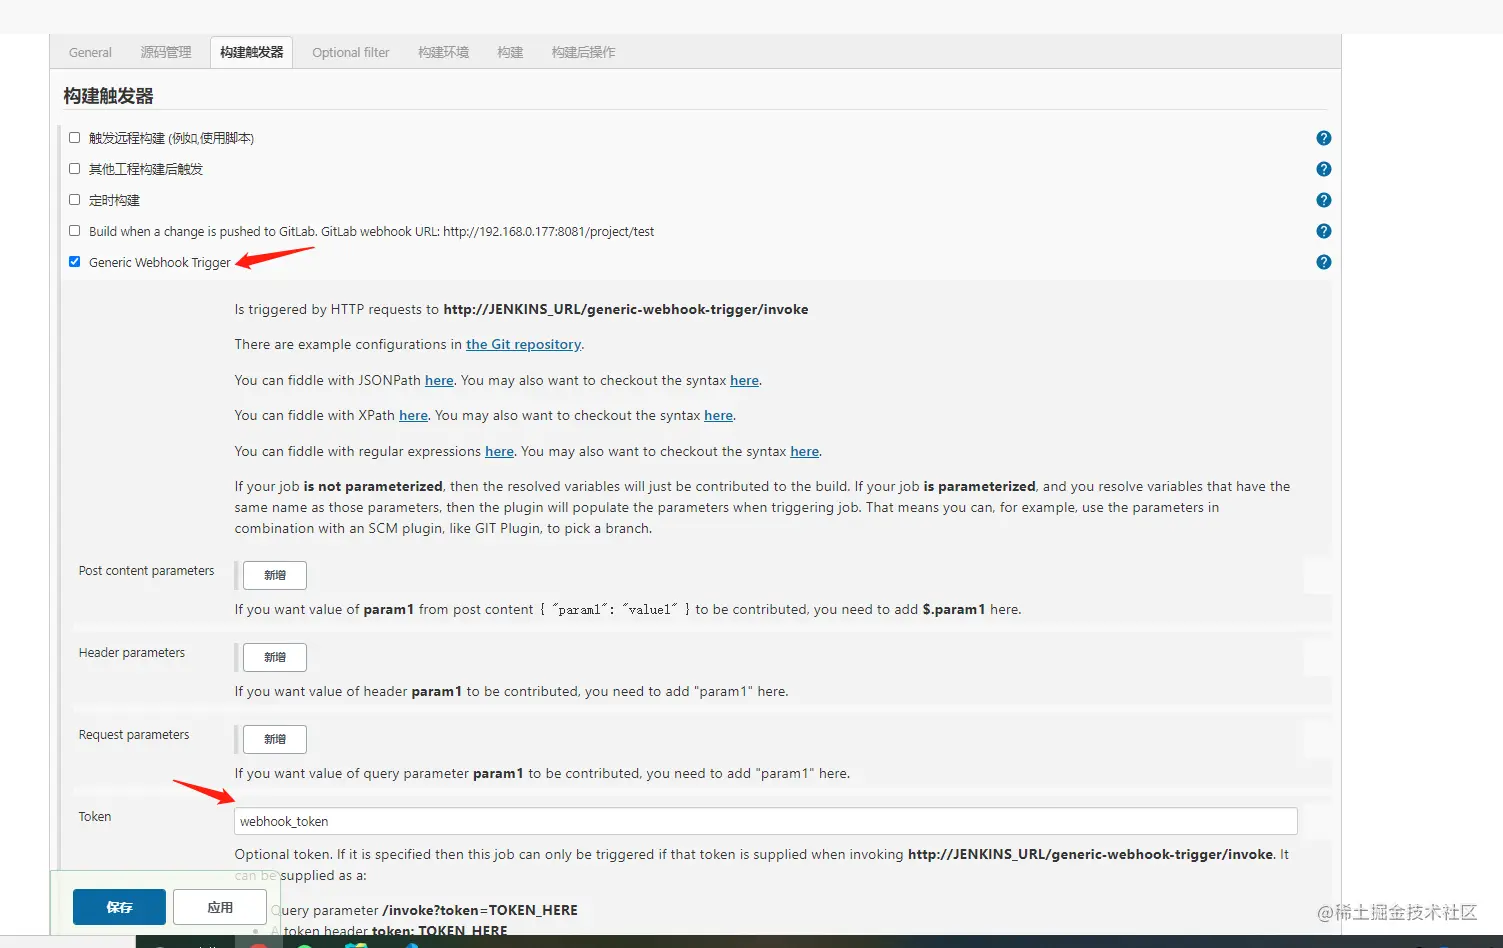Open help for GitLab push build option
1503x948 pixels.
click(1323, 231)
